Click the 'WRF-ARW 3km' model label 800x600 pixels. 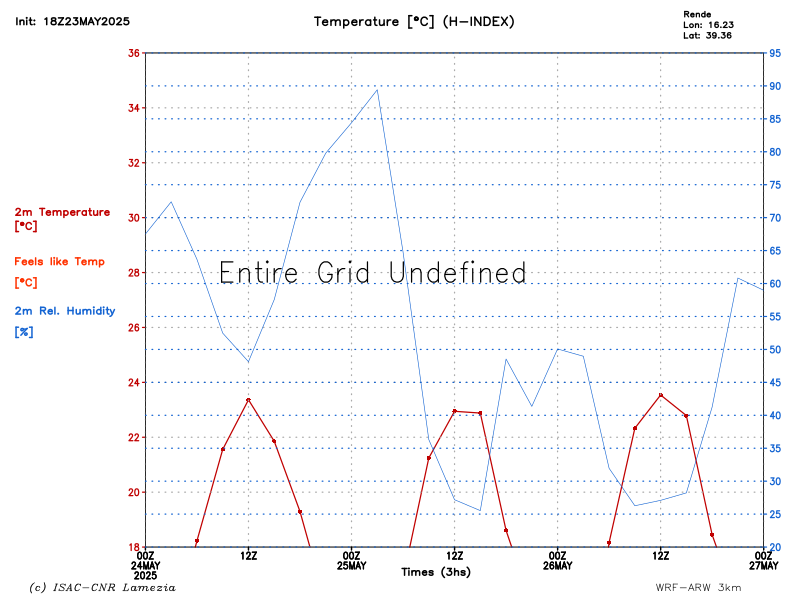point(698,588)
